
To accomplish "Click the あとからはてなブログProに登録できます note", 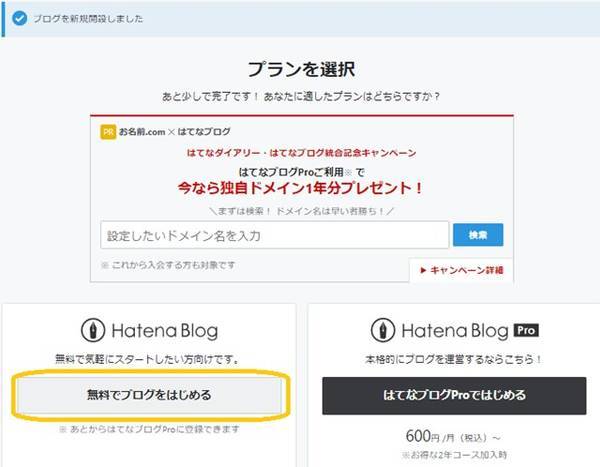I will pos(149,429).
